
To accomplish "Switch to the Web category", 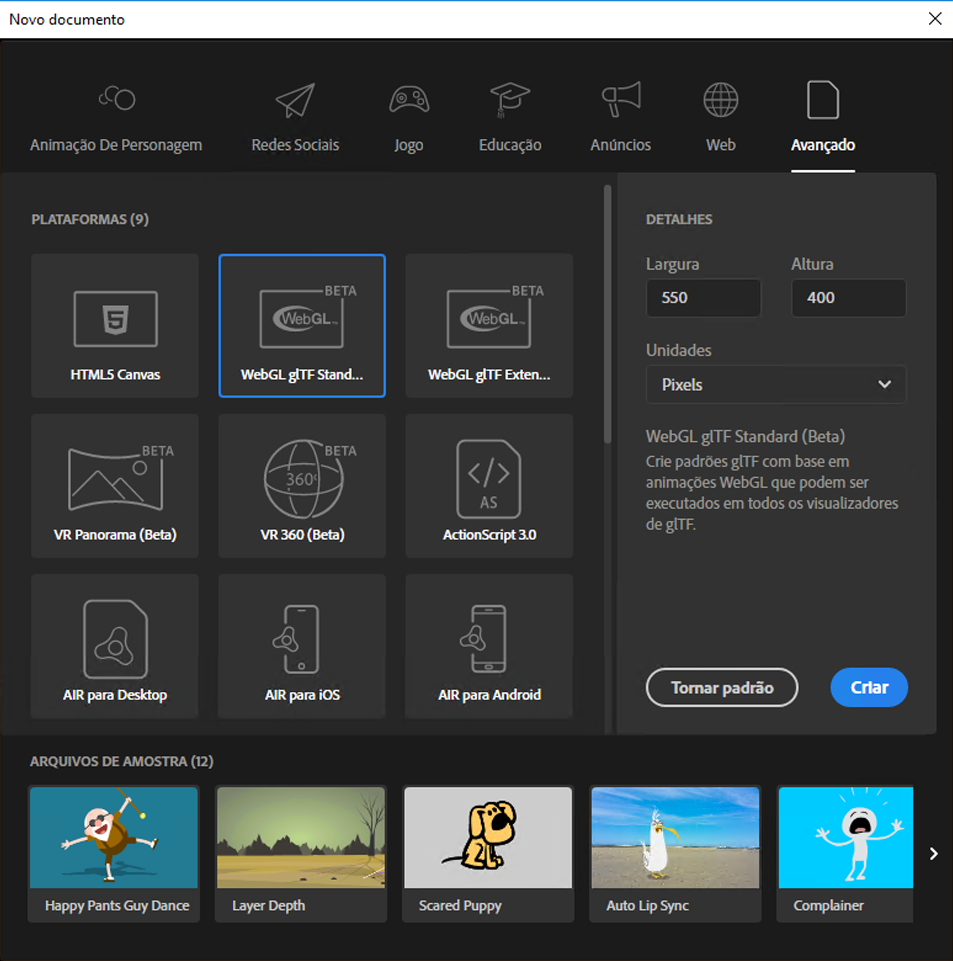I will [720, 116].
